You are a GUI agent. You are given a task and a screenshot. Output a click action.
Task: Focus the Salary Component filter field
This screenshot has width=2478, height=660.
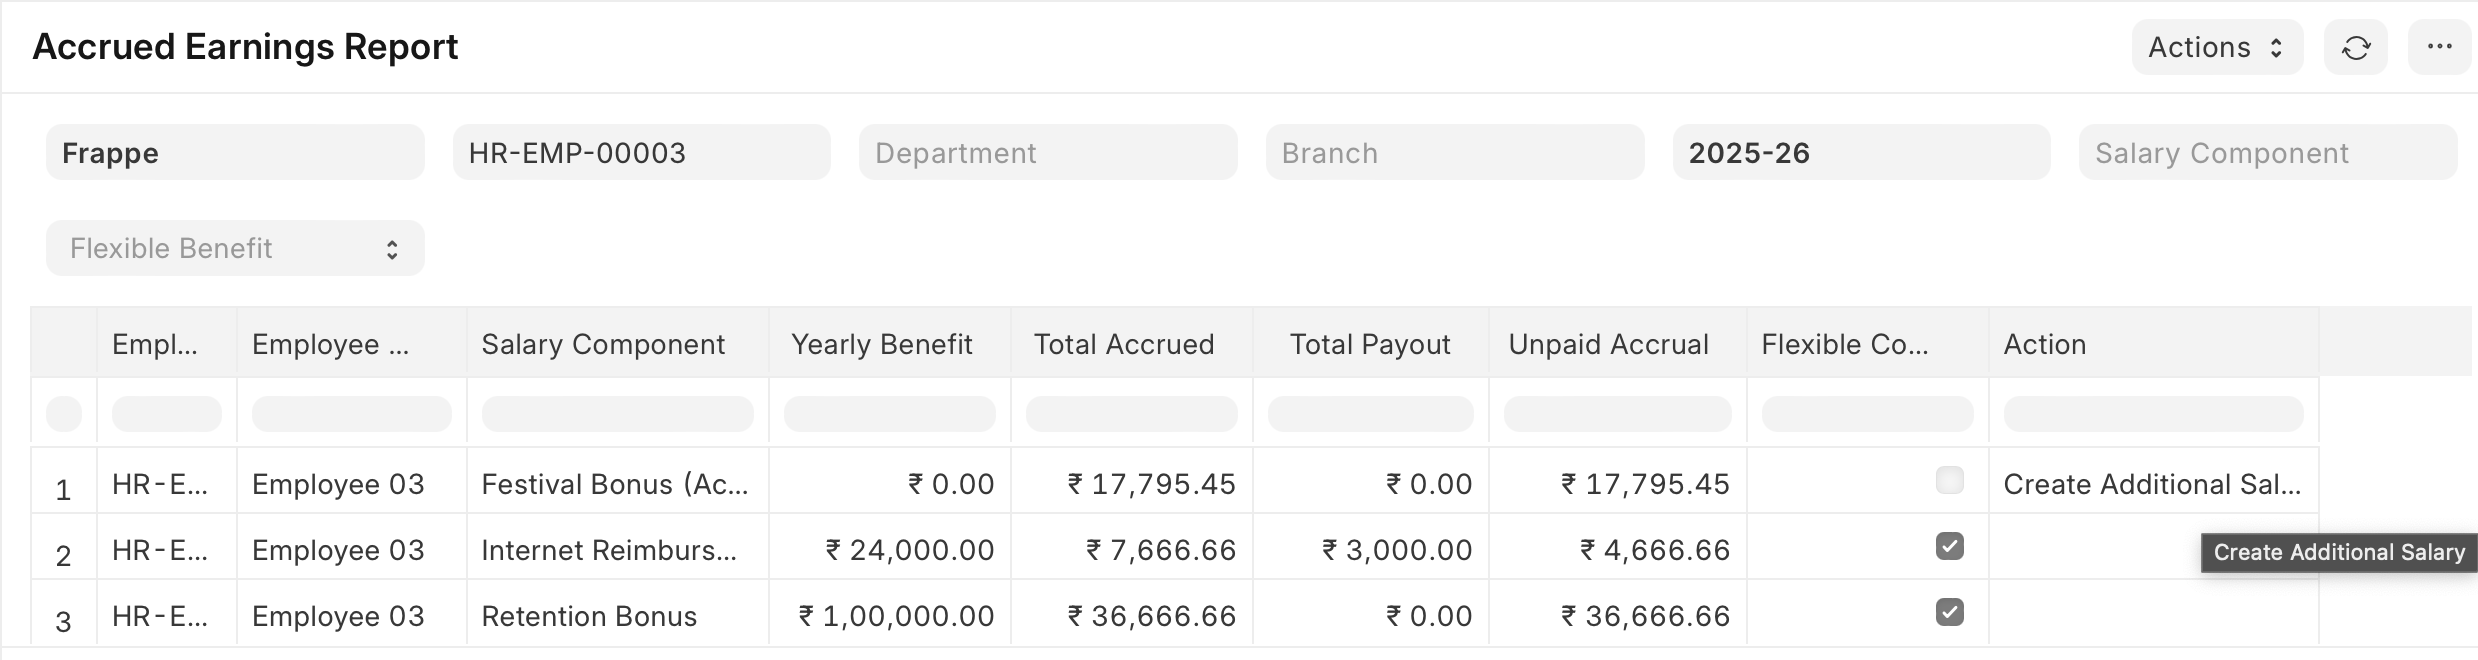[2266, 153]
